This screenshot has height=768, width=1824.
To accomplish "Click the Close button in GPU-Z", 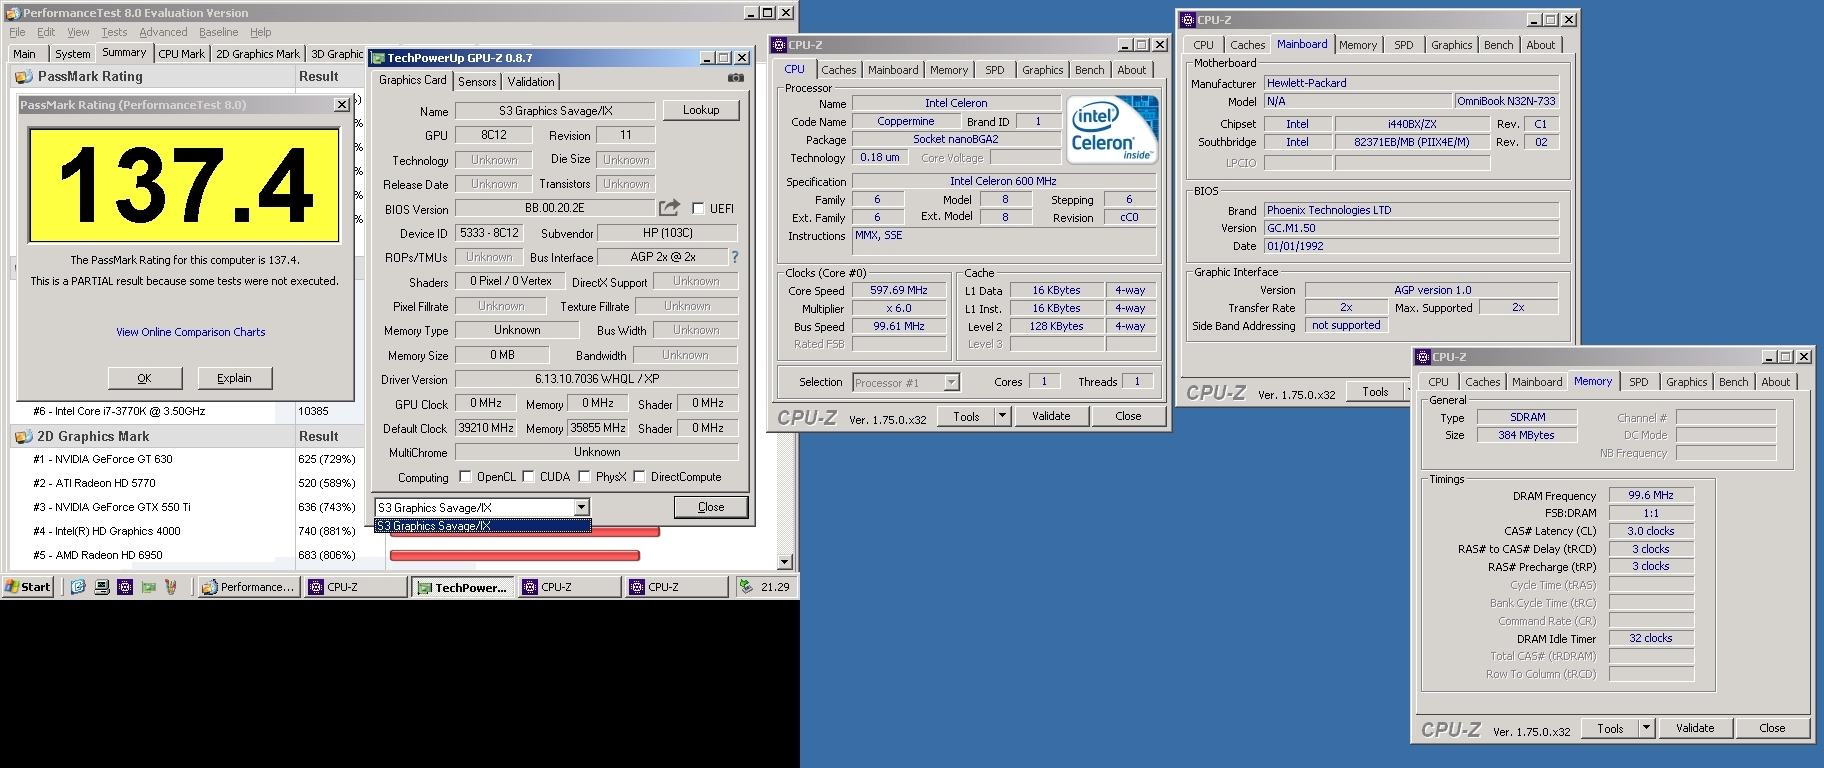I will pyautogui.click(x=711, y=507).
